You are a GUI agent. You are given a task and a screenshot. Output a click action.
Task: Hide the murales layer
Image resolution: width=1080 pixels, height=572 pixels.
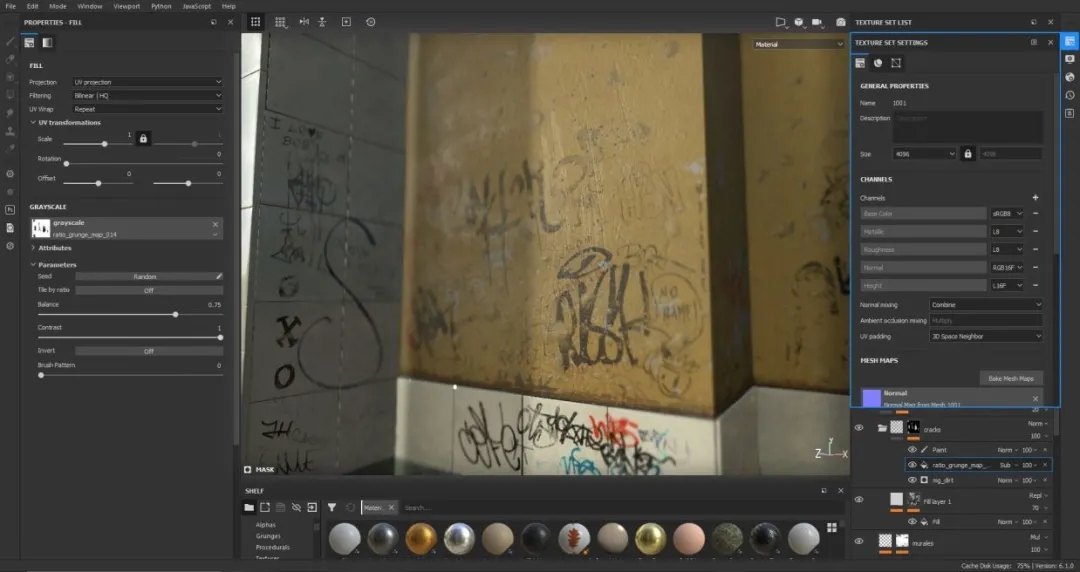click(x=859, y=542)
